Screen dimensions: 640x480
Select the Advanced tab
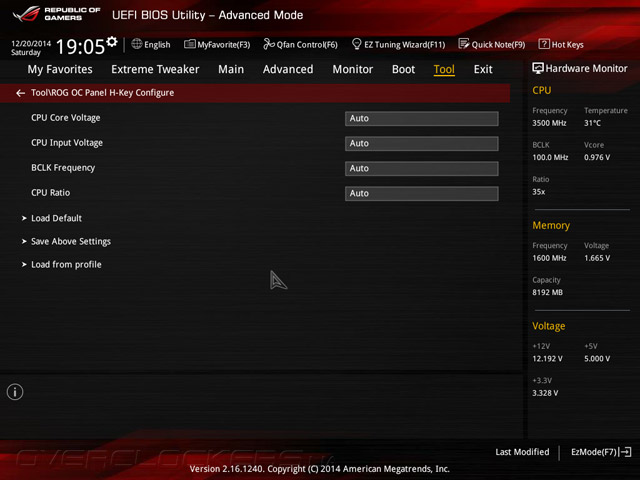coord(288,69)
